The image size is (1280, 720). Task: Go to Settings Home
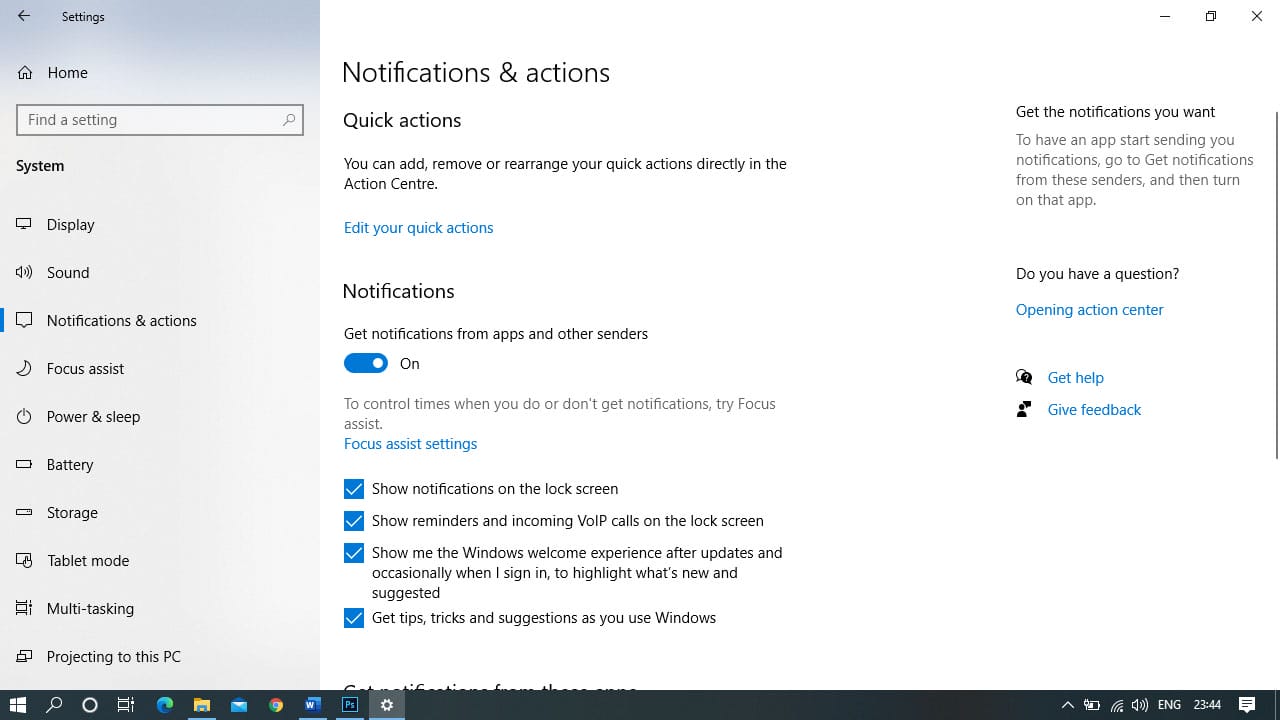coord(67,72)
